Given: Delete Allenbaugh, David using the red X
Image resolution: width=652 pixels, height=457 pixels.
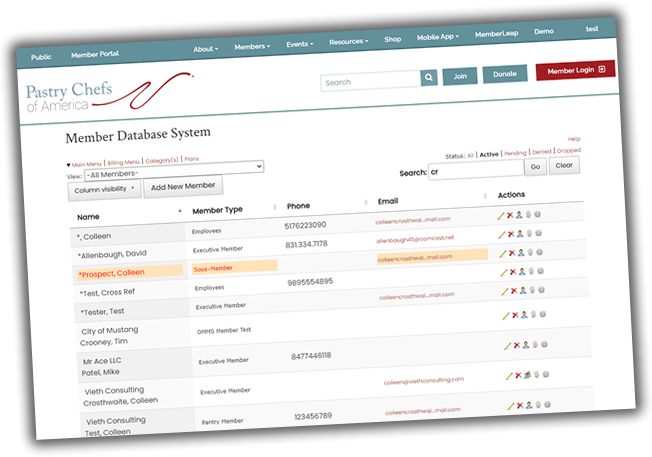Looking at the screenshot, I should tap(511, 234).
